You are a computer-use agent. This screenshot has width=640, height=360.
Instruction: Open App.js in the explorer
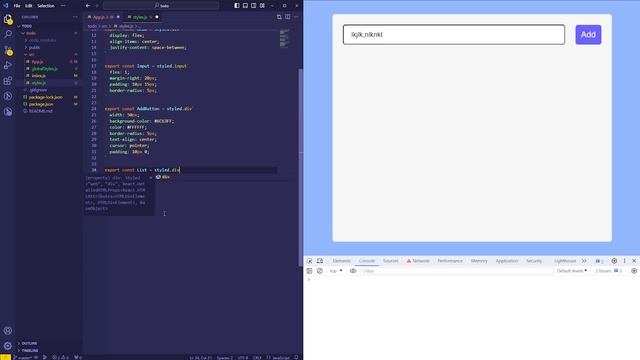38,62
